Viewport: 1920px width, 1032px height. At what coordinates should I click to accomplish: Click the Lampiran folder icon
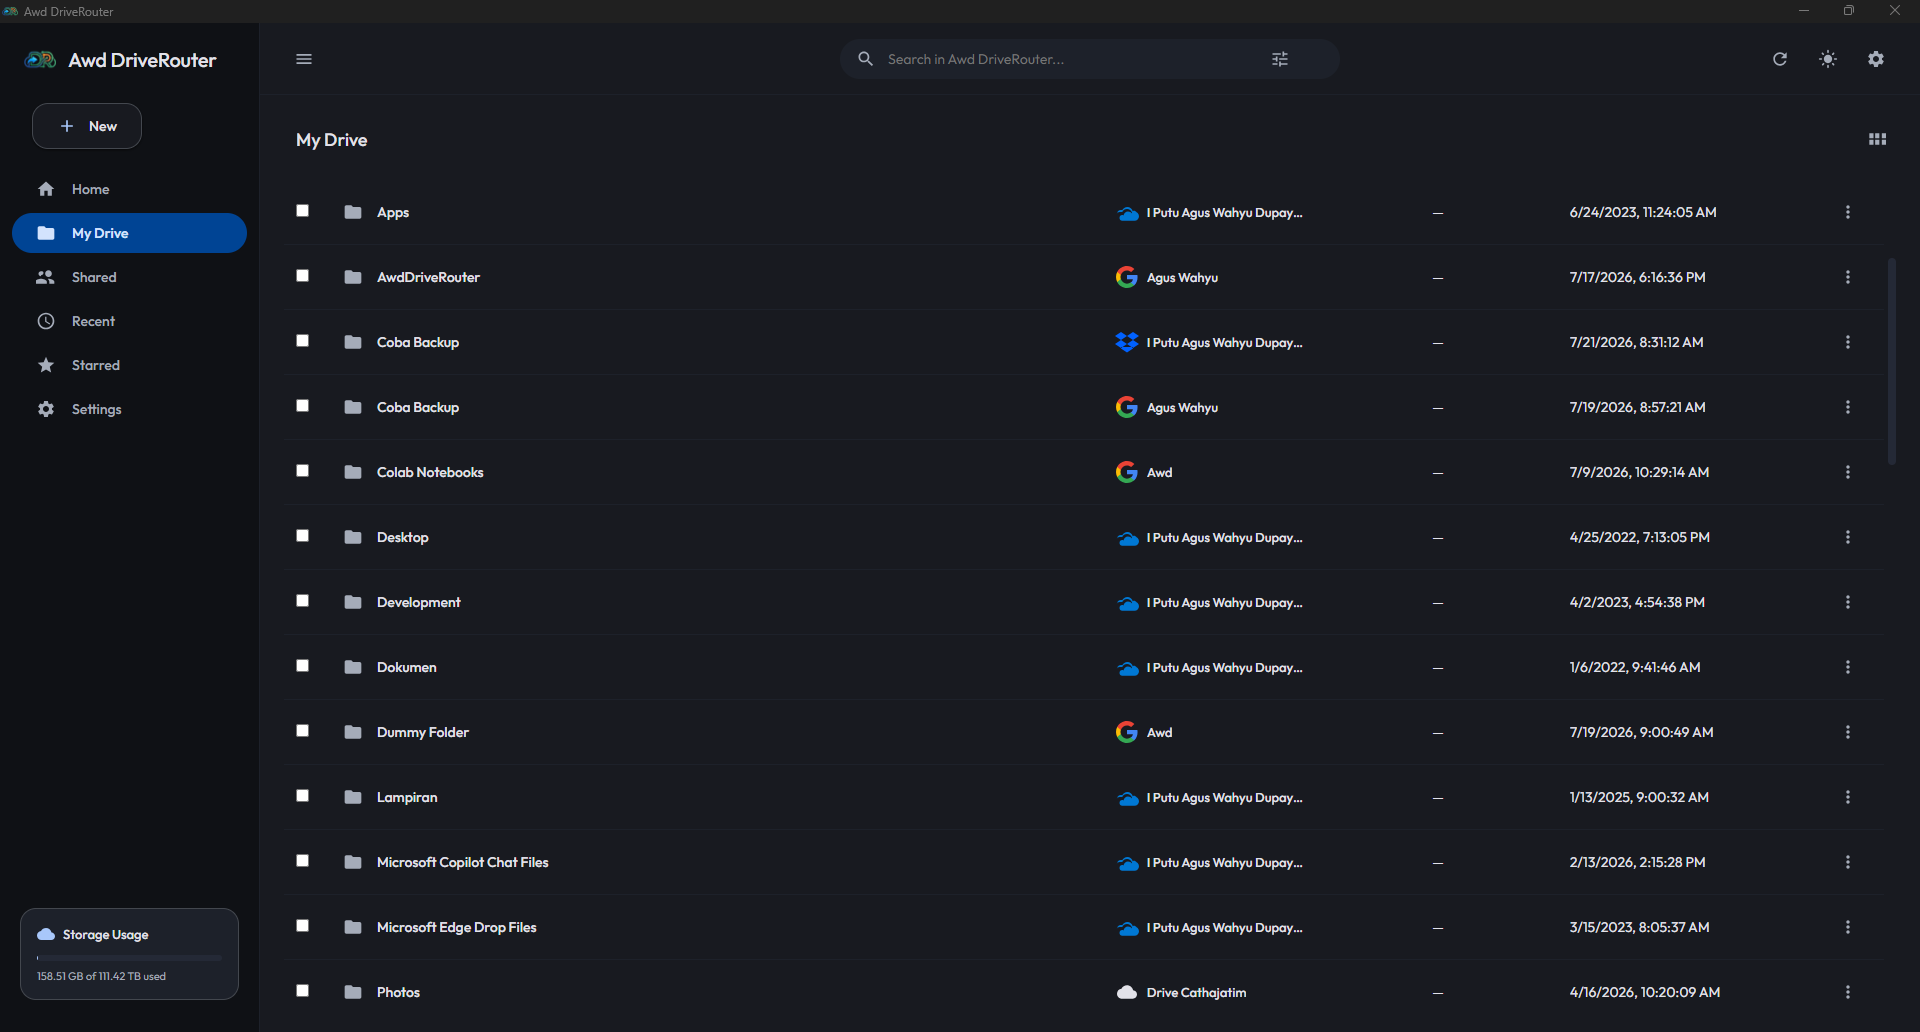353,797
